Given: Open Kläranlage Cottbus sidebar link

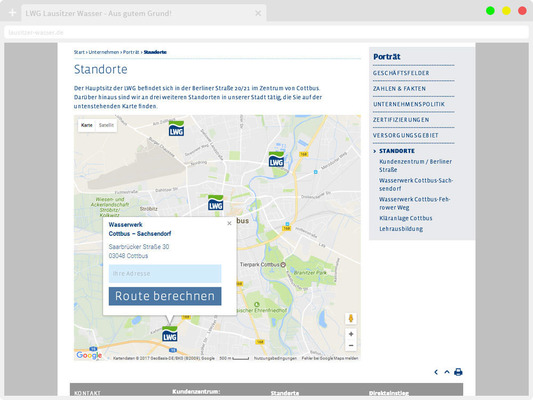Looking at the screenshot, I should (406, 218).
